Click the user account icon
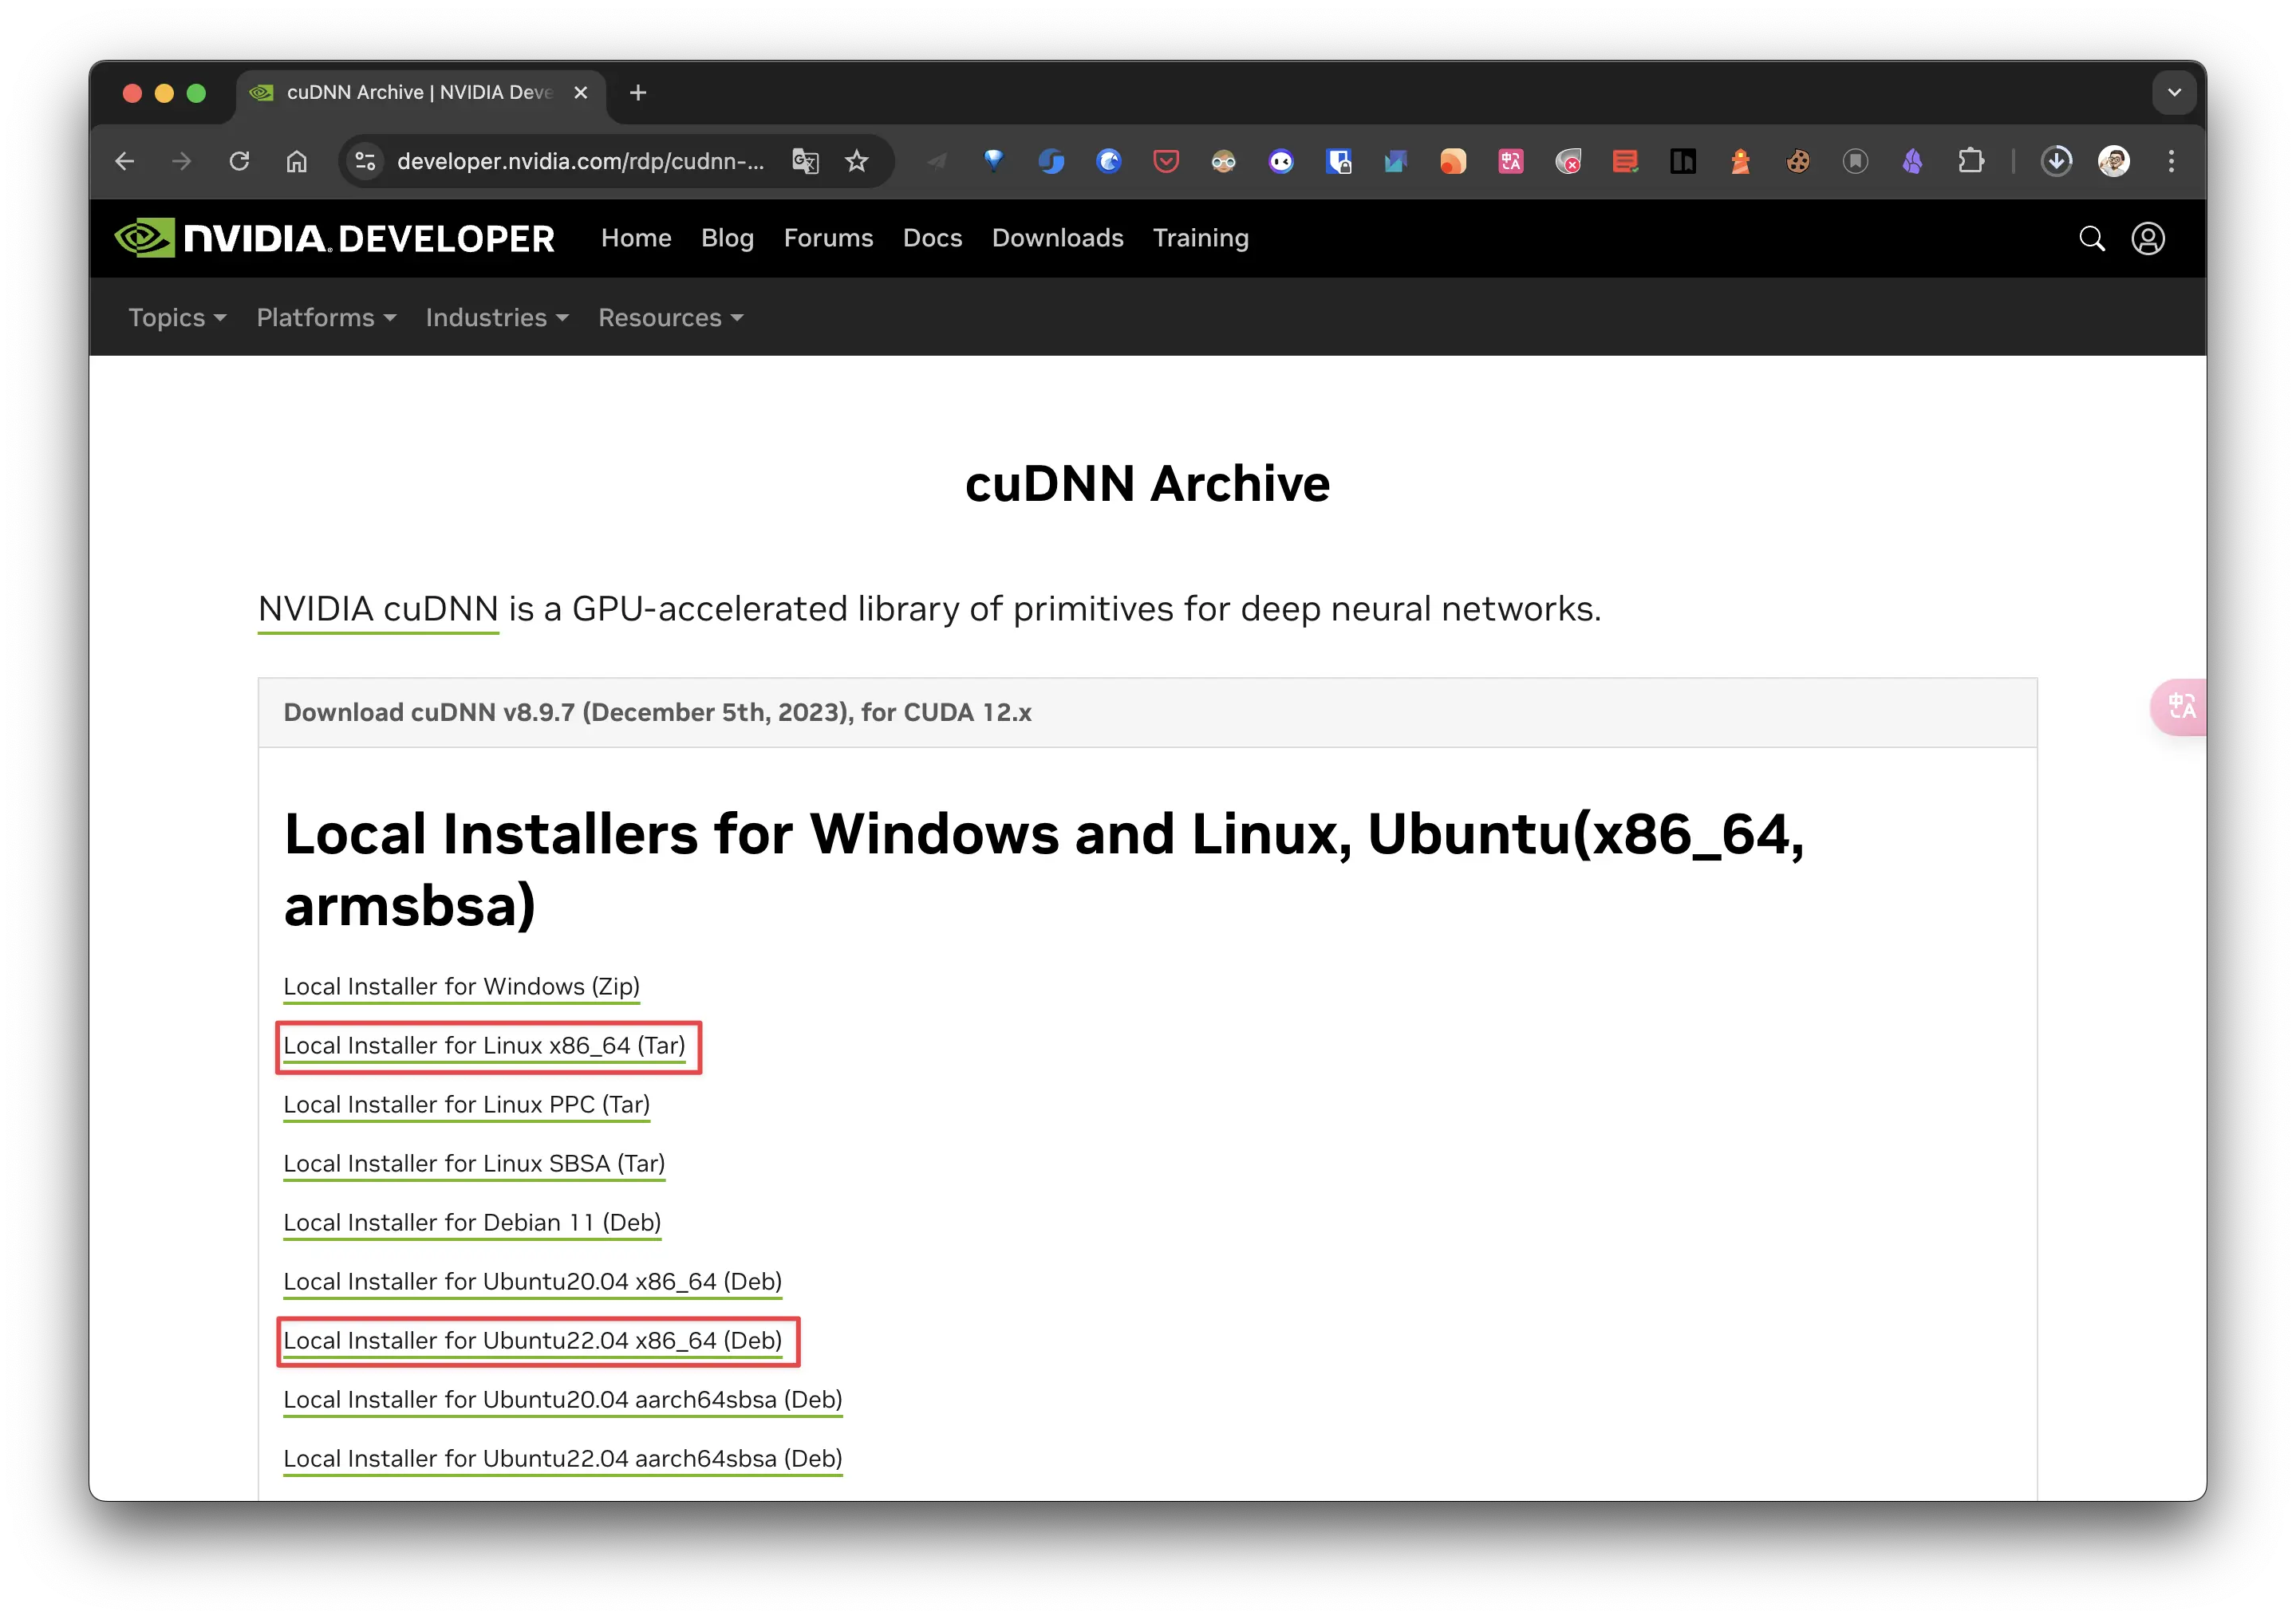 click(x=2148, y=238)
